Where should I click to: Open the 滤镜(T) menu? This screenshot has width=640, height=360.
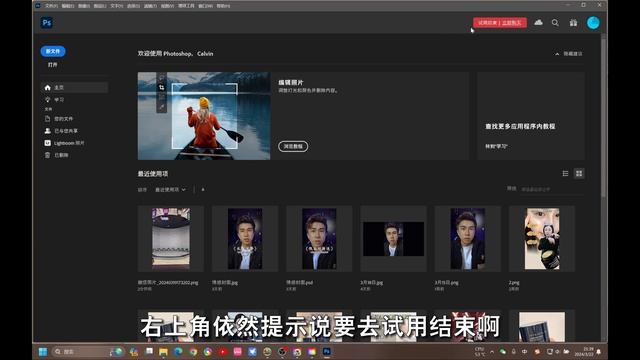pyautogui.click(x=150, y=6)
